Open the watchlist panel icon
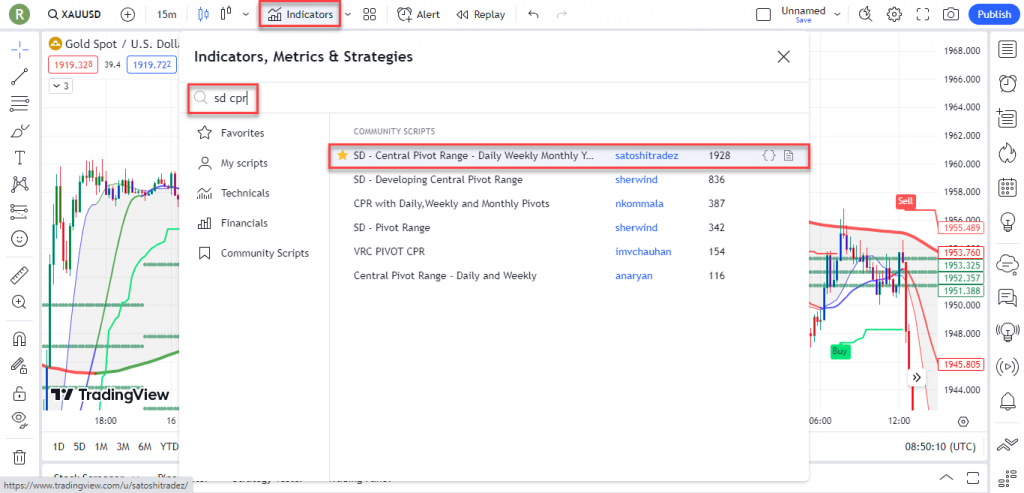Screen dimensions: 1024x493 1008,50
